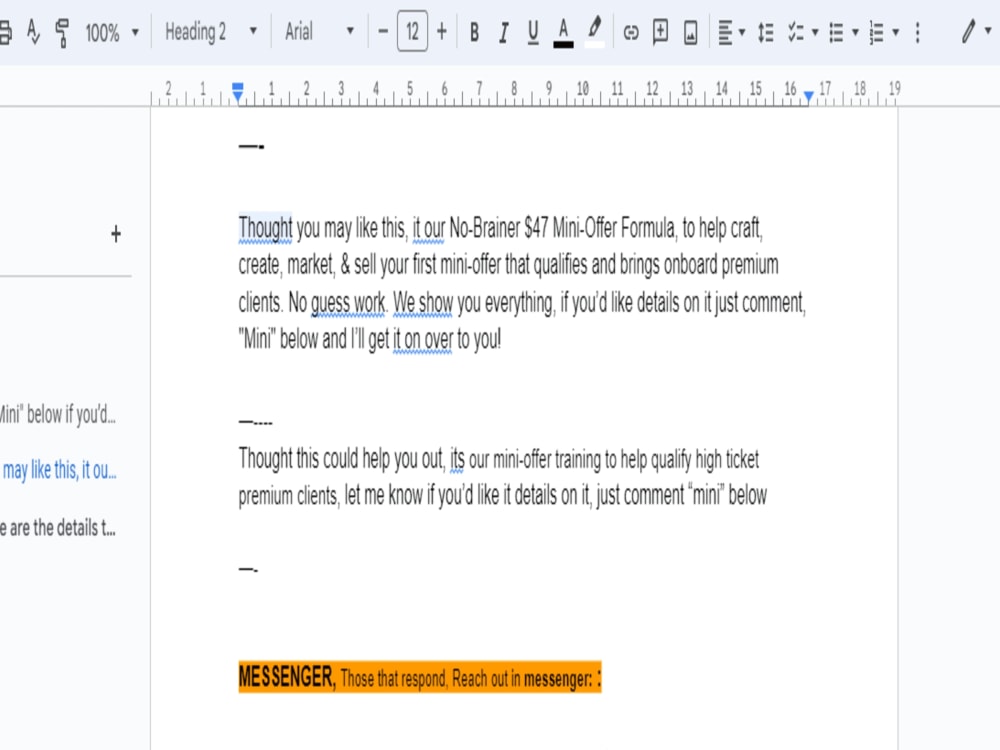The image size is (1000, 750).
Task: Toggle underline formatting
Action: pyautogui.click(x=533, y=32)
